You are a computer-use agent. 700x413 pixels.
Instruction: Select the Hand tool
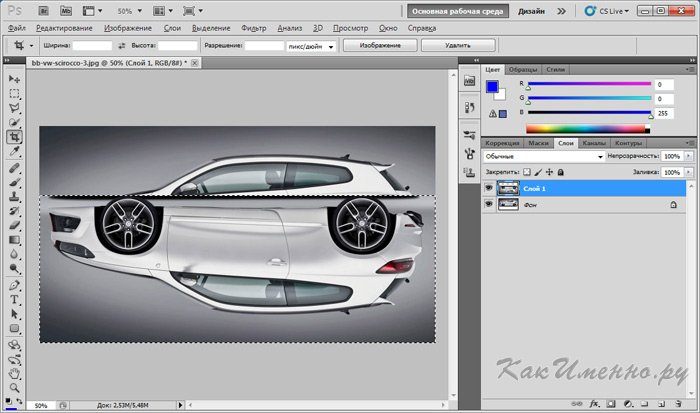click(x=14, y=374)
